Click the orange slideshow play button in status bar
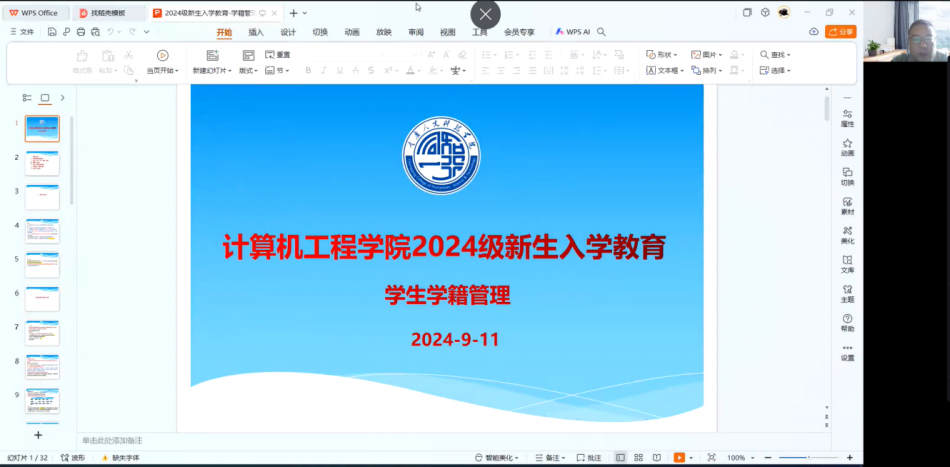950x467 pixels. (679, 458)
